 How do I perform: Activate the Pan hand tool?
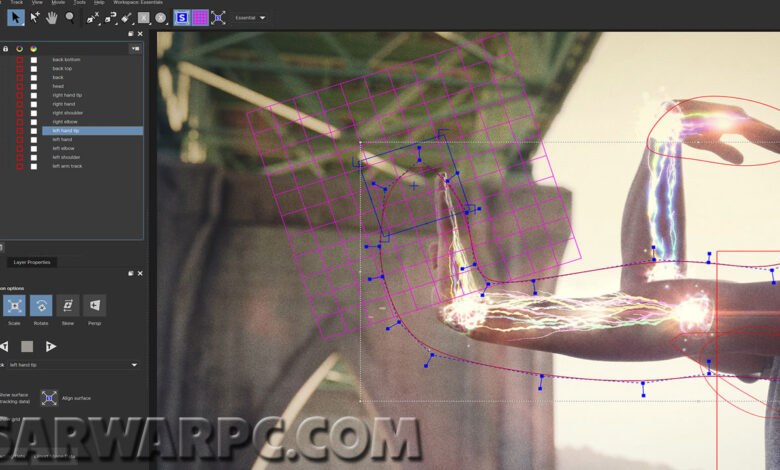52,18
